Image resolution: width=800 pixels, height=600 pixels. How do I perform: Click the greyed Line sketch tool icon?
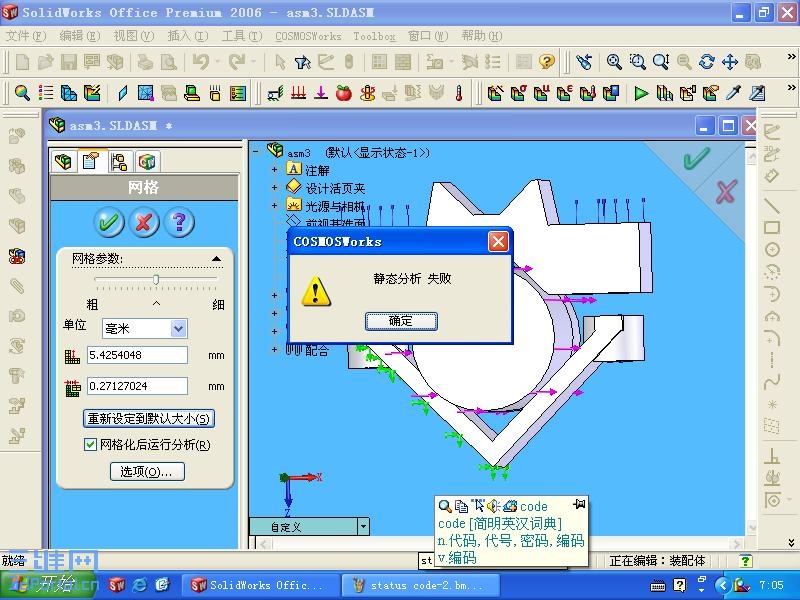[771, 206]
